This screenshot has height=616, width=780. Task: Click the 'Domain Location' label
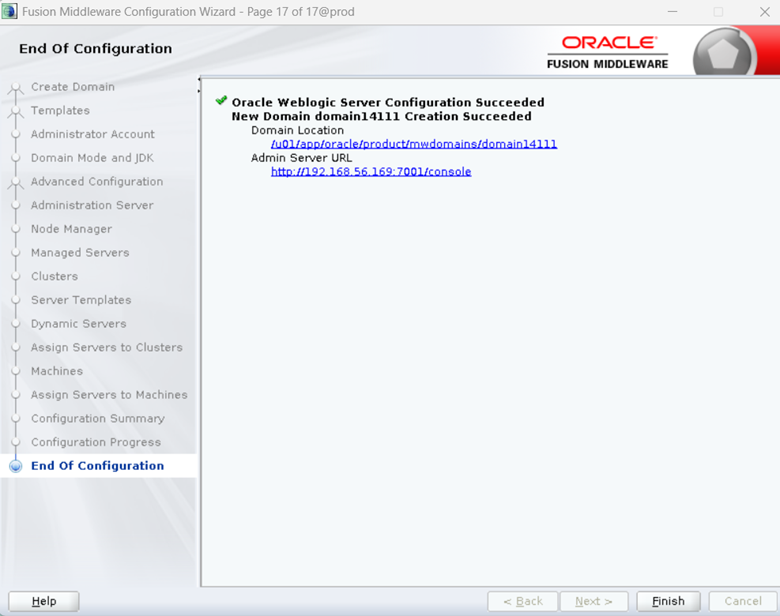(x=297, y=130)
